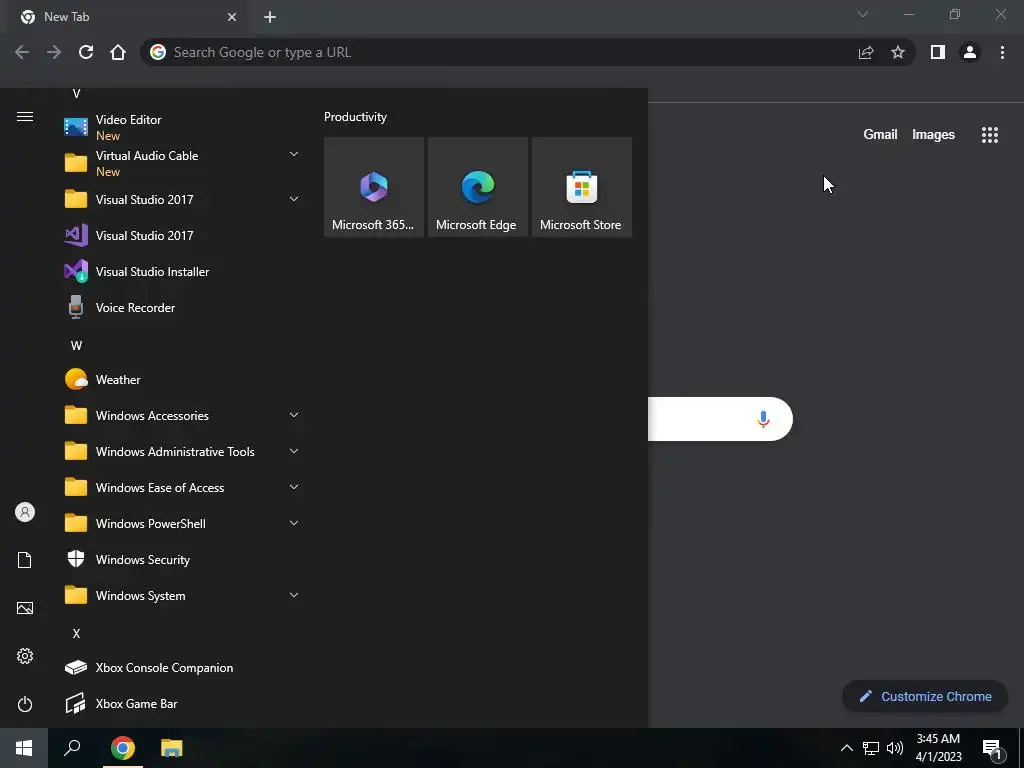The height and width of the screenshot is (768, 1024).
Task: Open the Microsoft 365 tile
Action: click(x=374, y=187)
